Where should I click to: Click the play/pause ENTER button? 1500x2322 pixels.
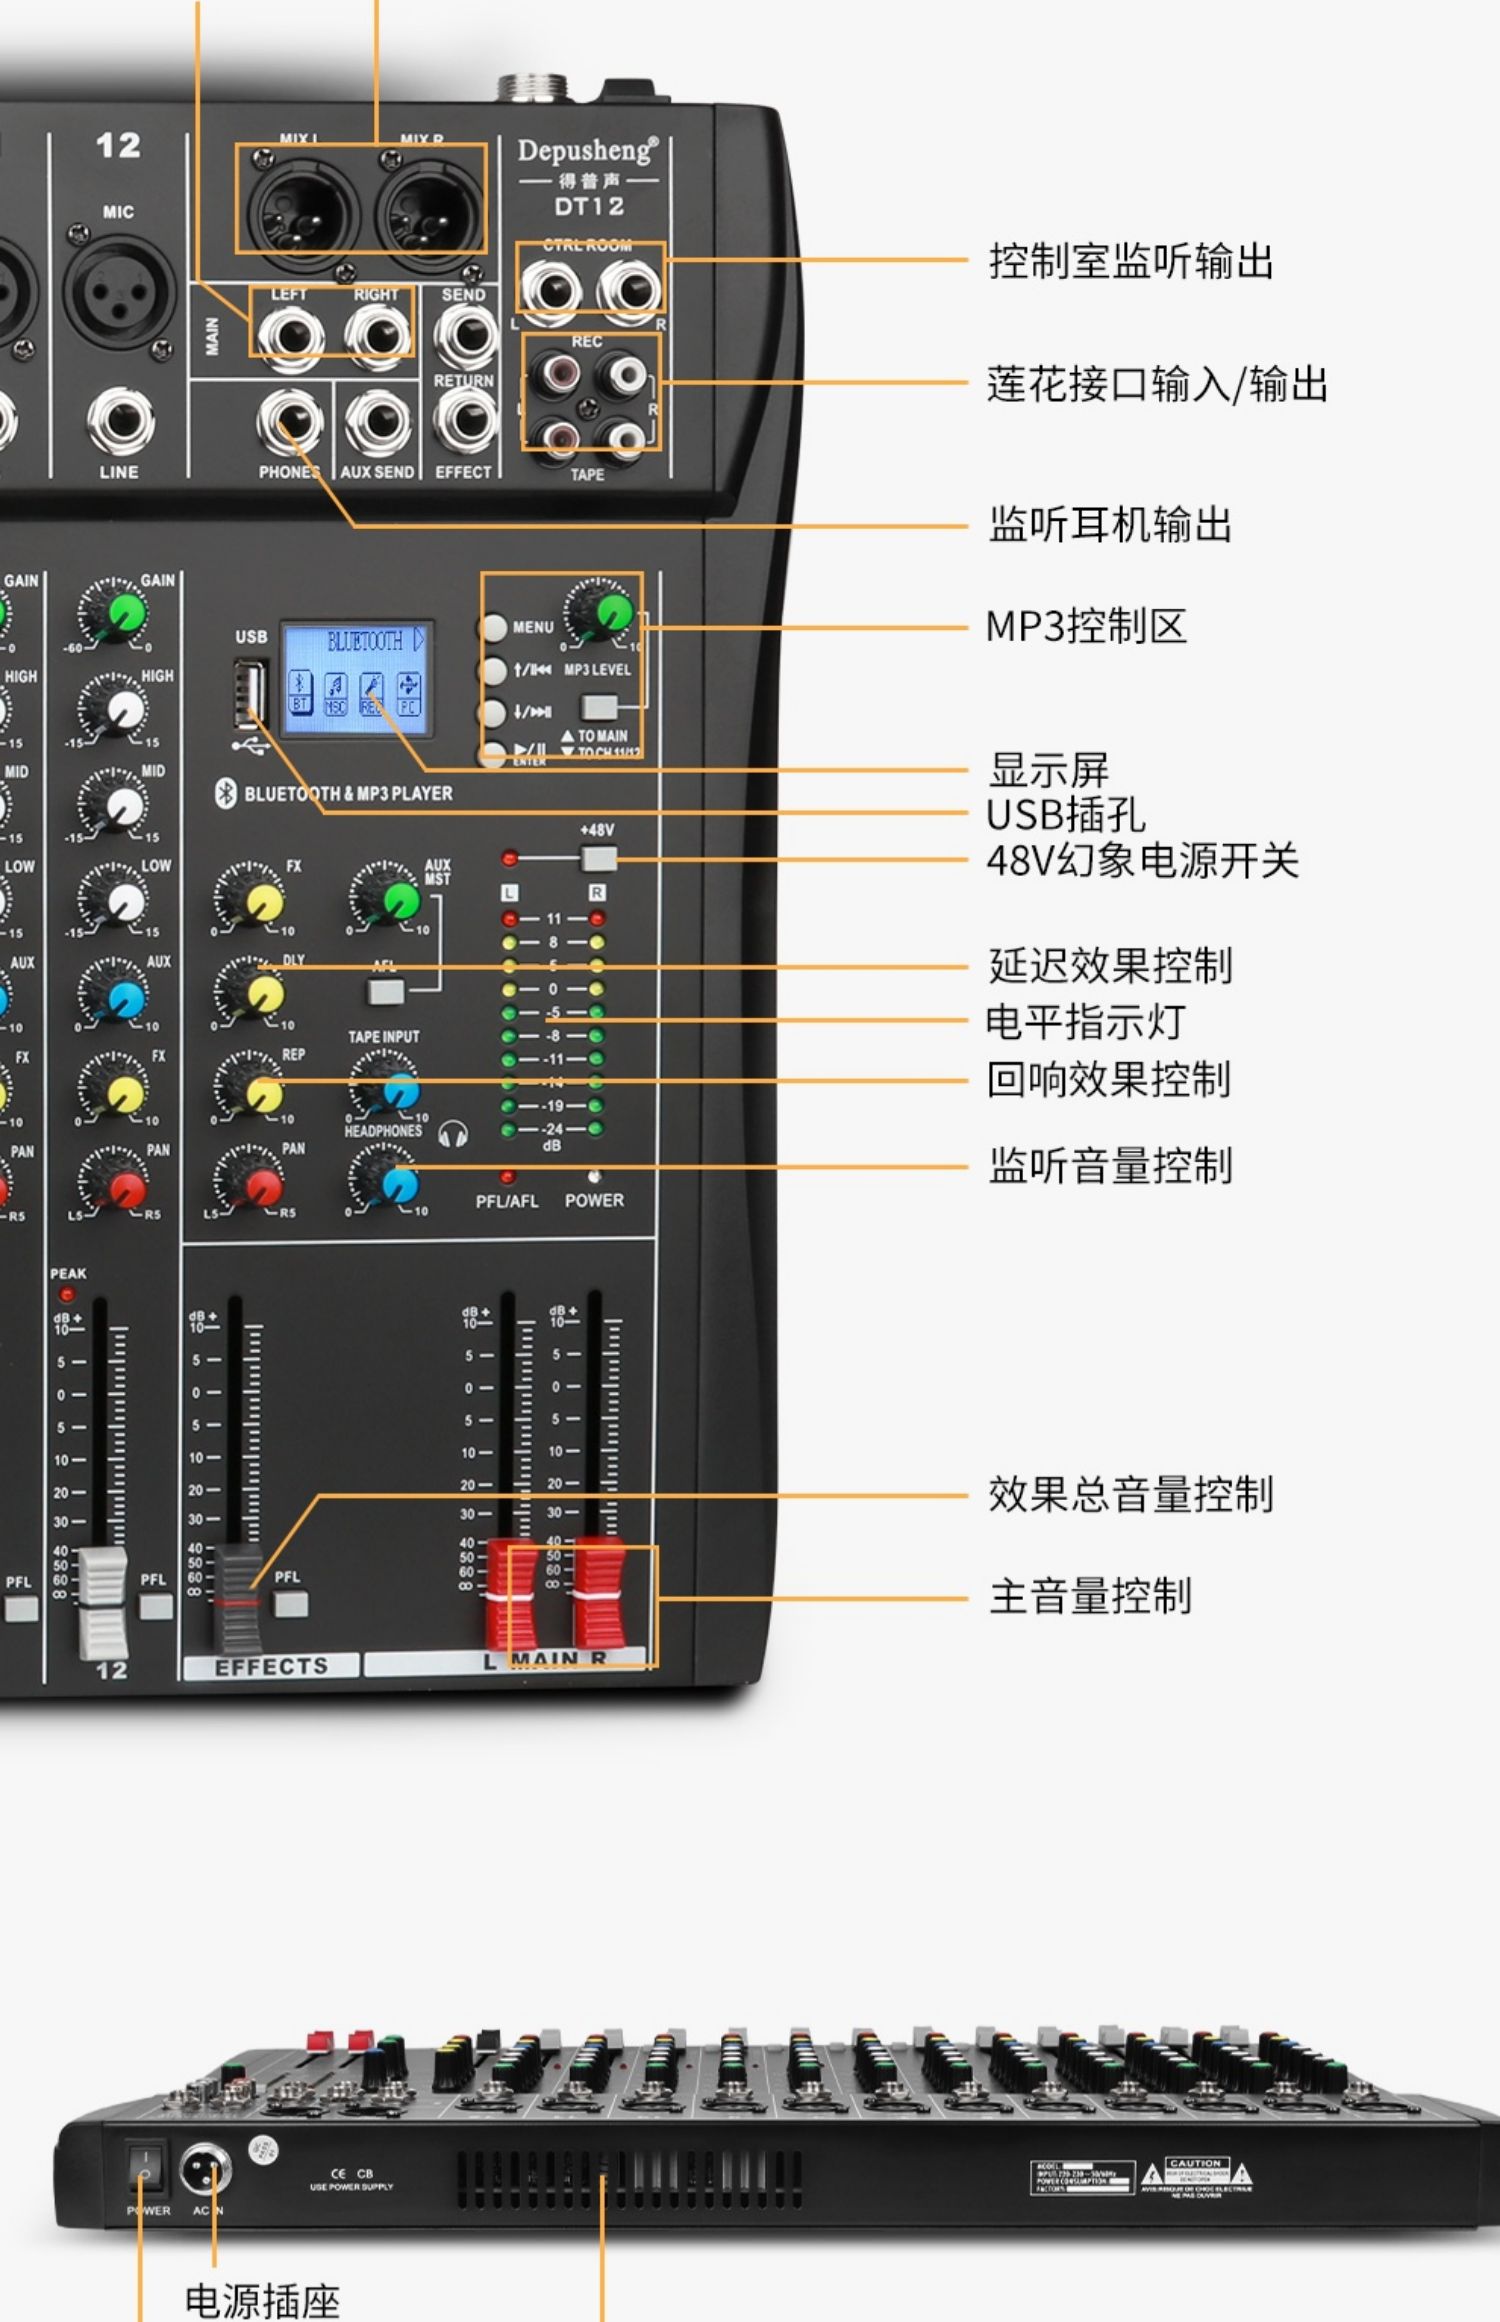pyautogui.click(x=493, y=754)
